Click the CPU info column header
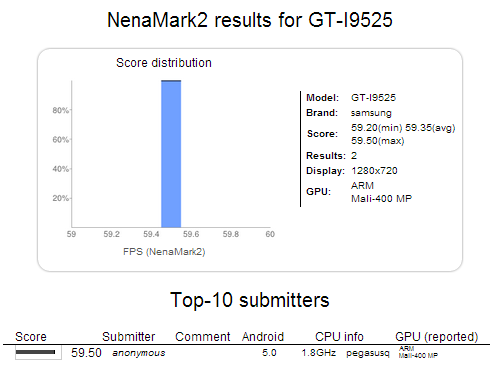Viewport: 496px width, 366px height. (x=339, y=337)
